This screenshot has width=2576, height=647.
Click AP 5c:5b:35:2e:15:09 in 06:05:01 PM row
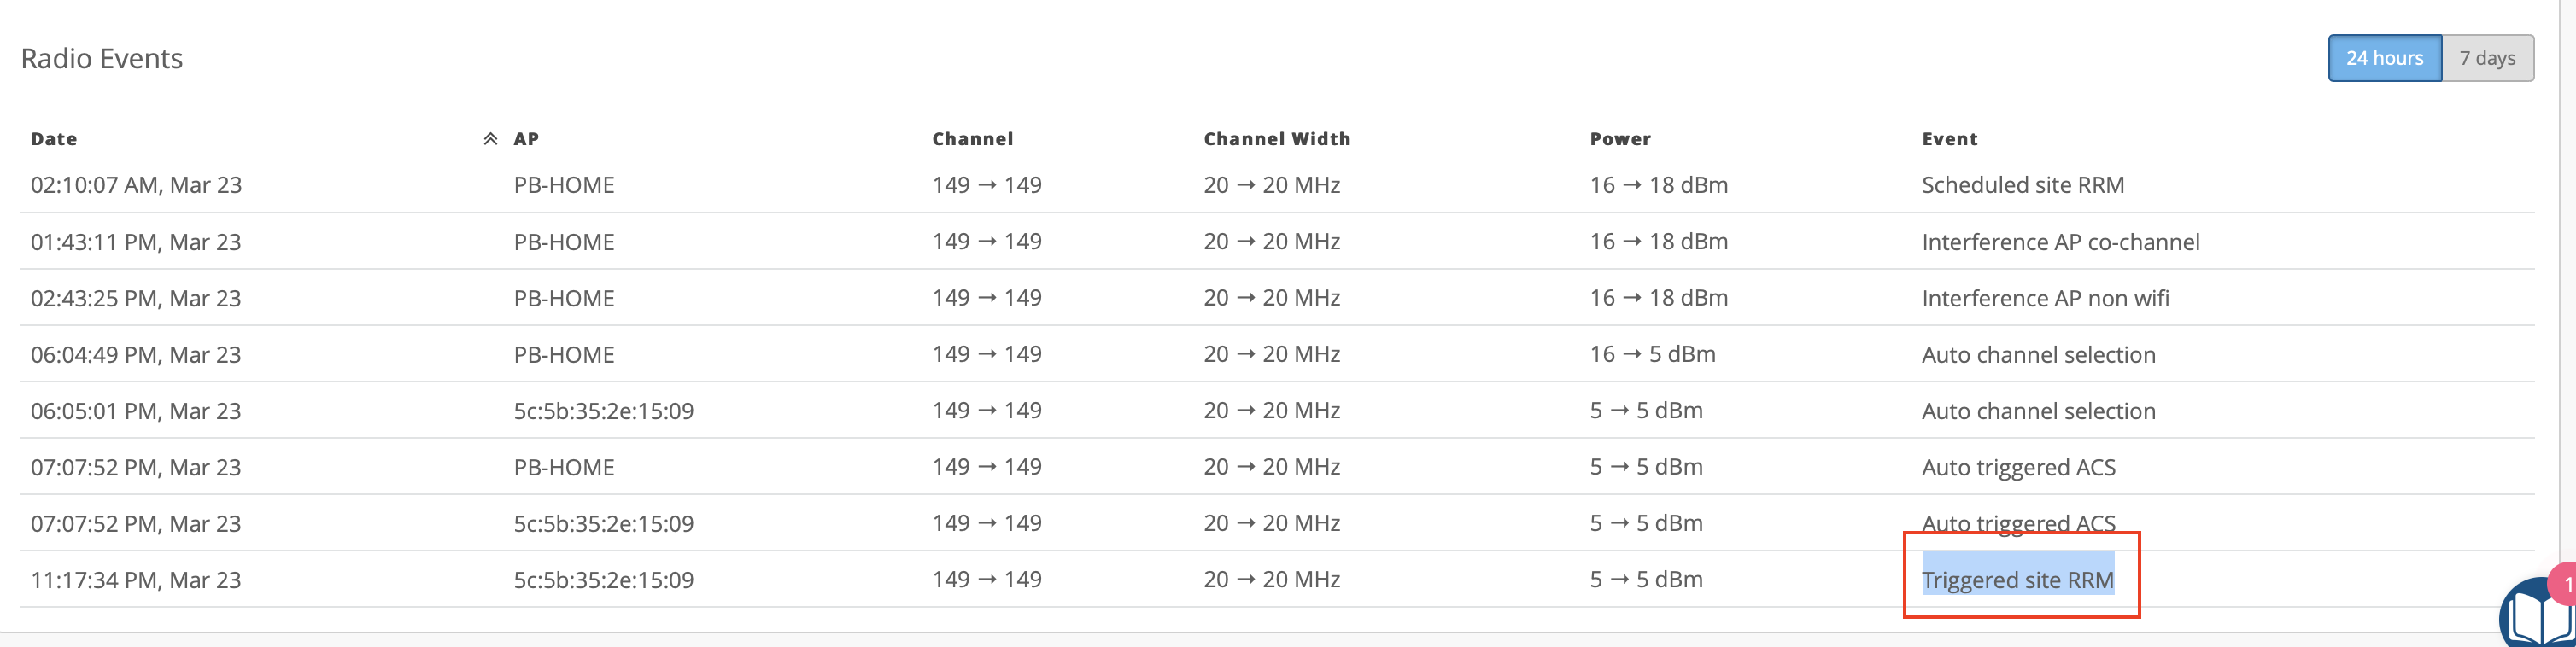[603, 411]
